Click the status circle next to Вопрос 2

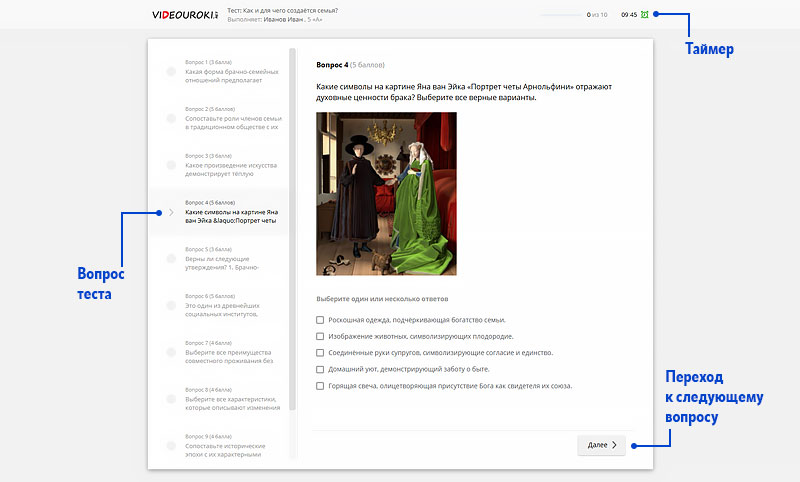(x=171, y=118)
